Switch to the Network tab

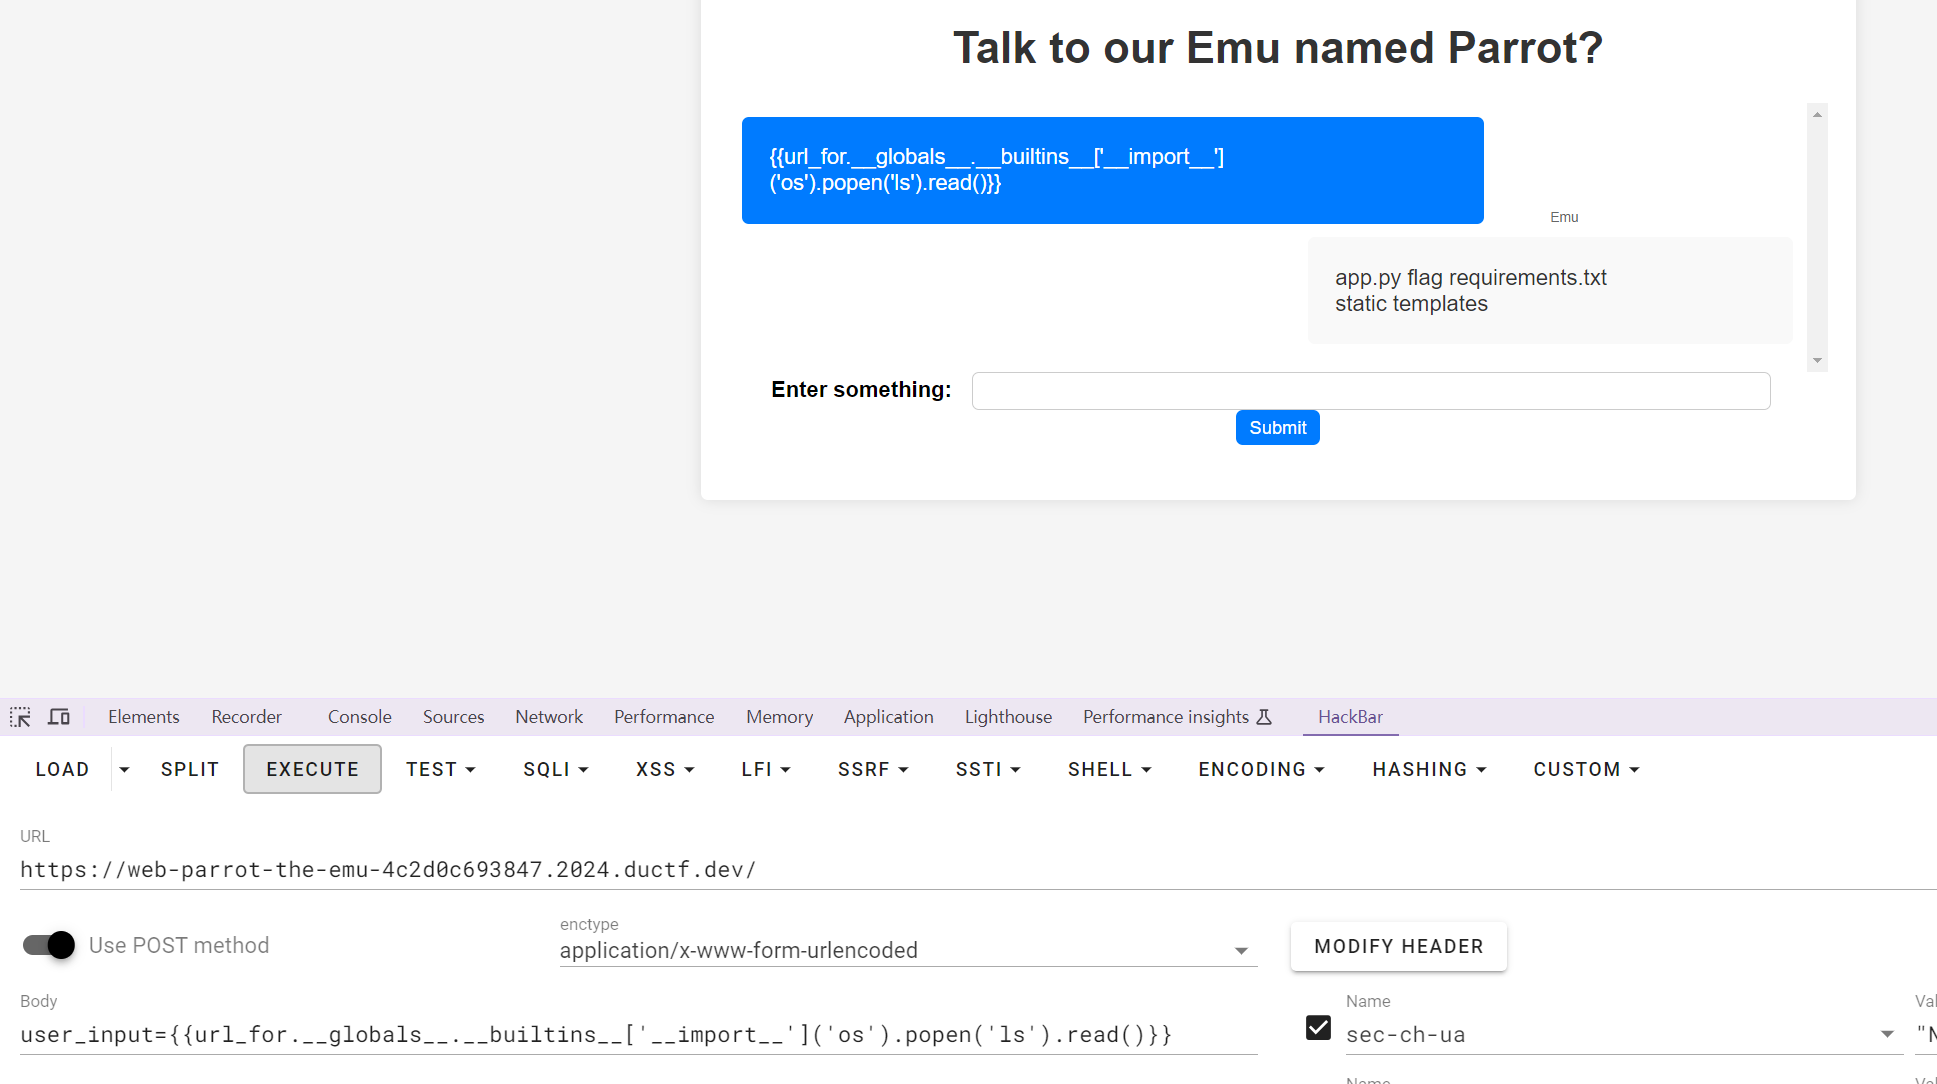tap(548, 717)
